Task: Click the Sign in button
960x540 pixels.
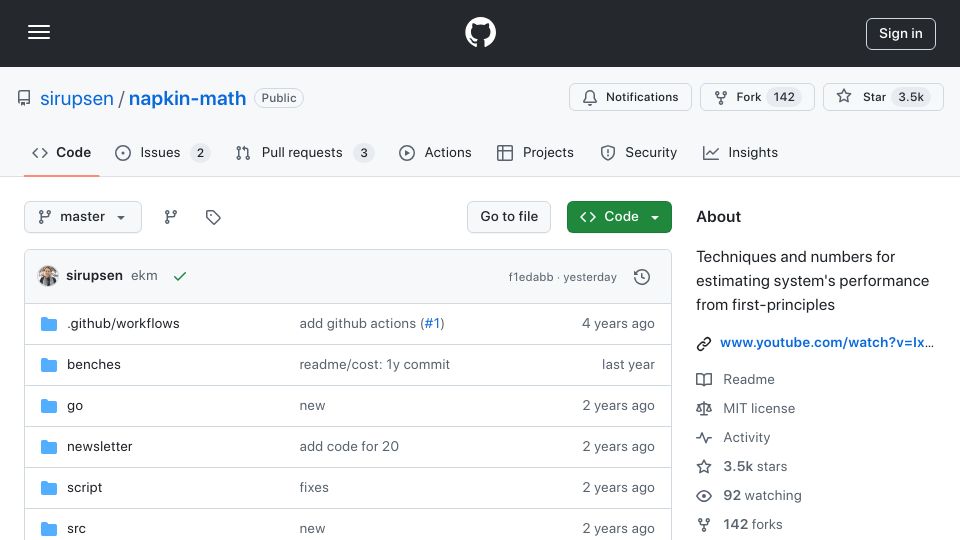Action: (x=901, y=34)
